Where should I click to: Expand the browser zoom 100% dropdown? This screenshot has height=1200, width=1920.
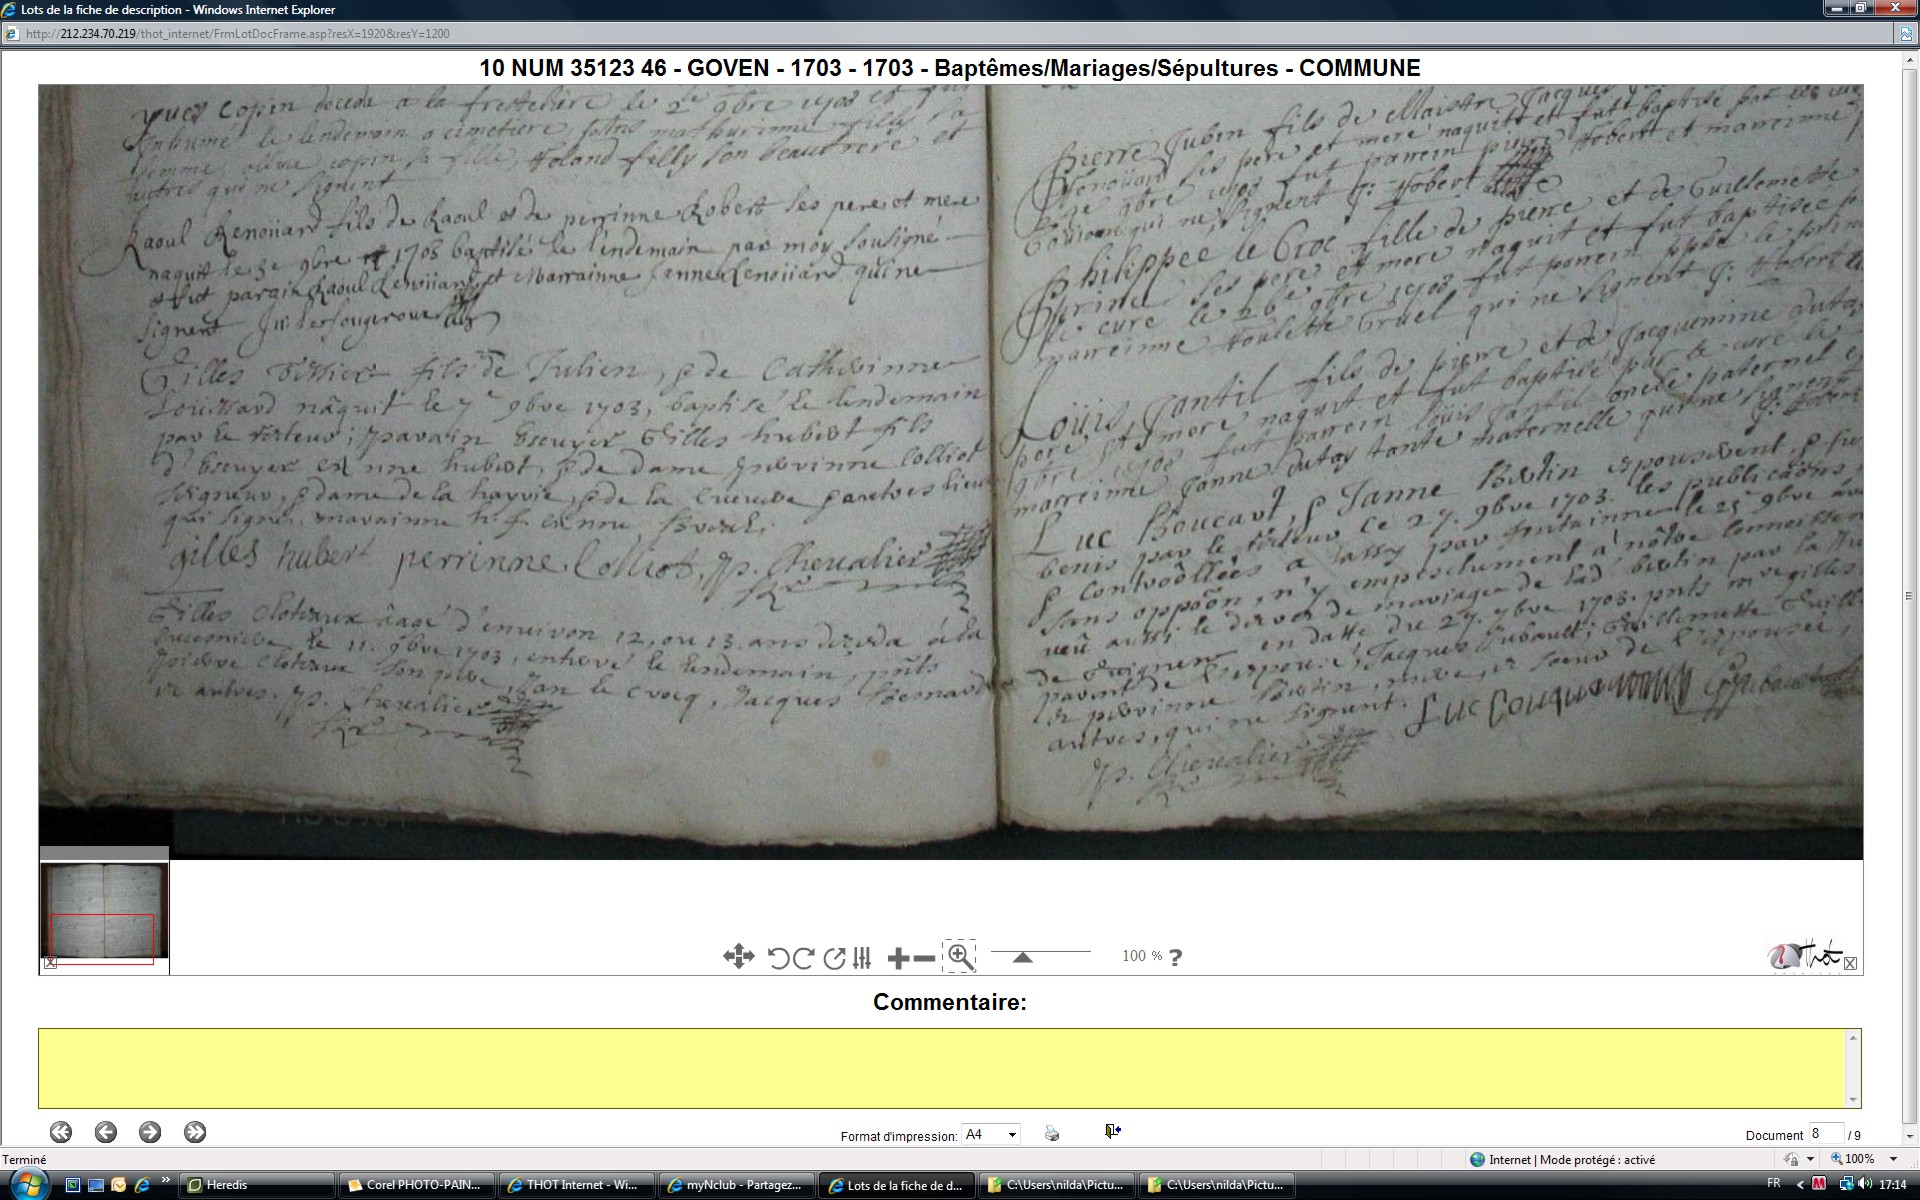click(1893, 1159)
